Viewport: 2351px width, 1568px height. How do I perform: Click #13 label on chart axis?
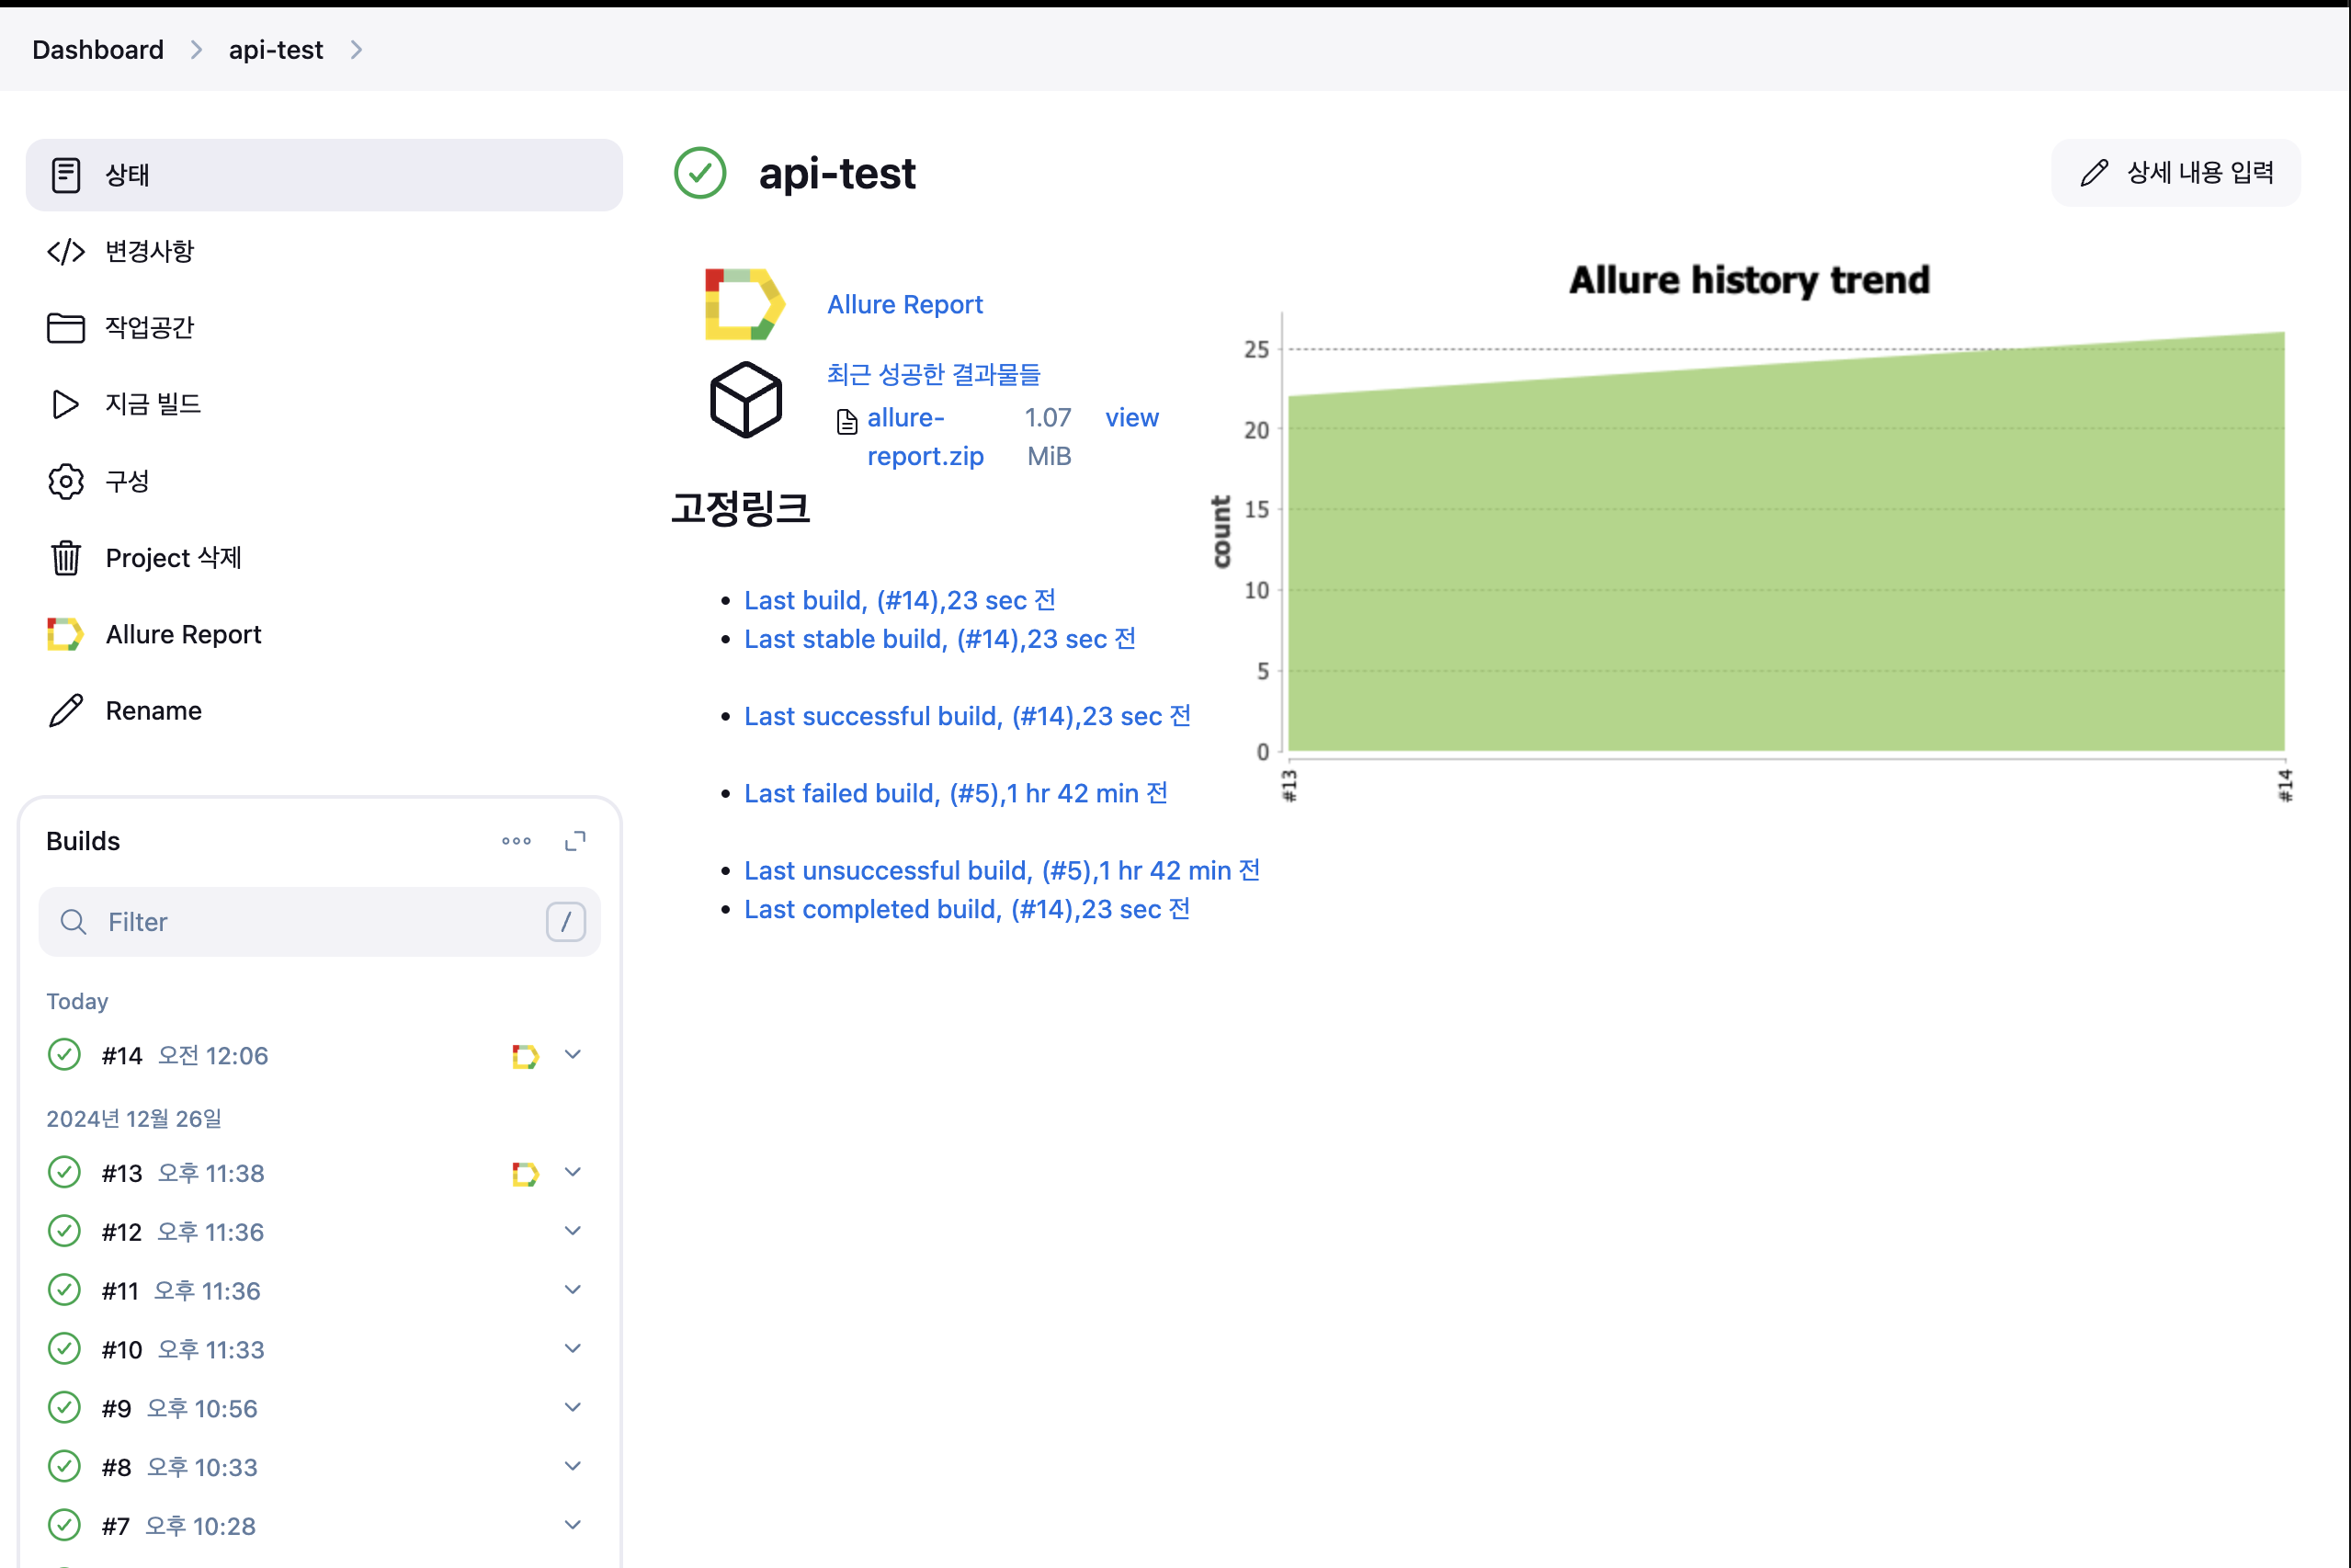click(x=1289, y=785)
